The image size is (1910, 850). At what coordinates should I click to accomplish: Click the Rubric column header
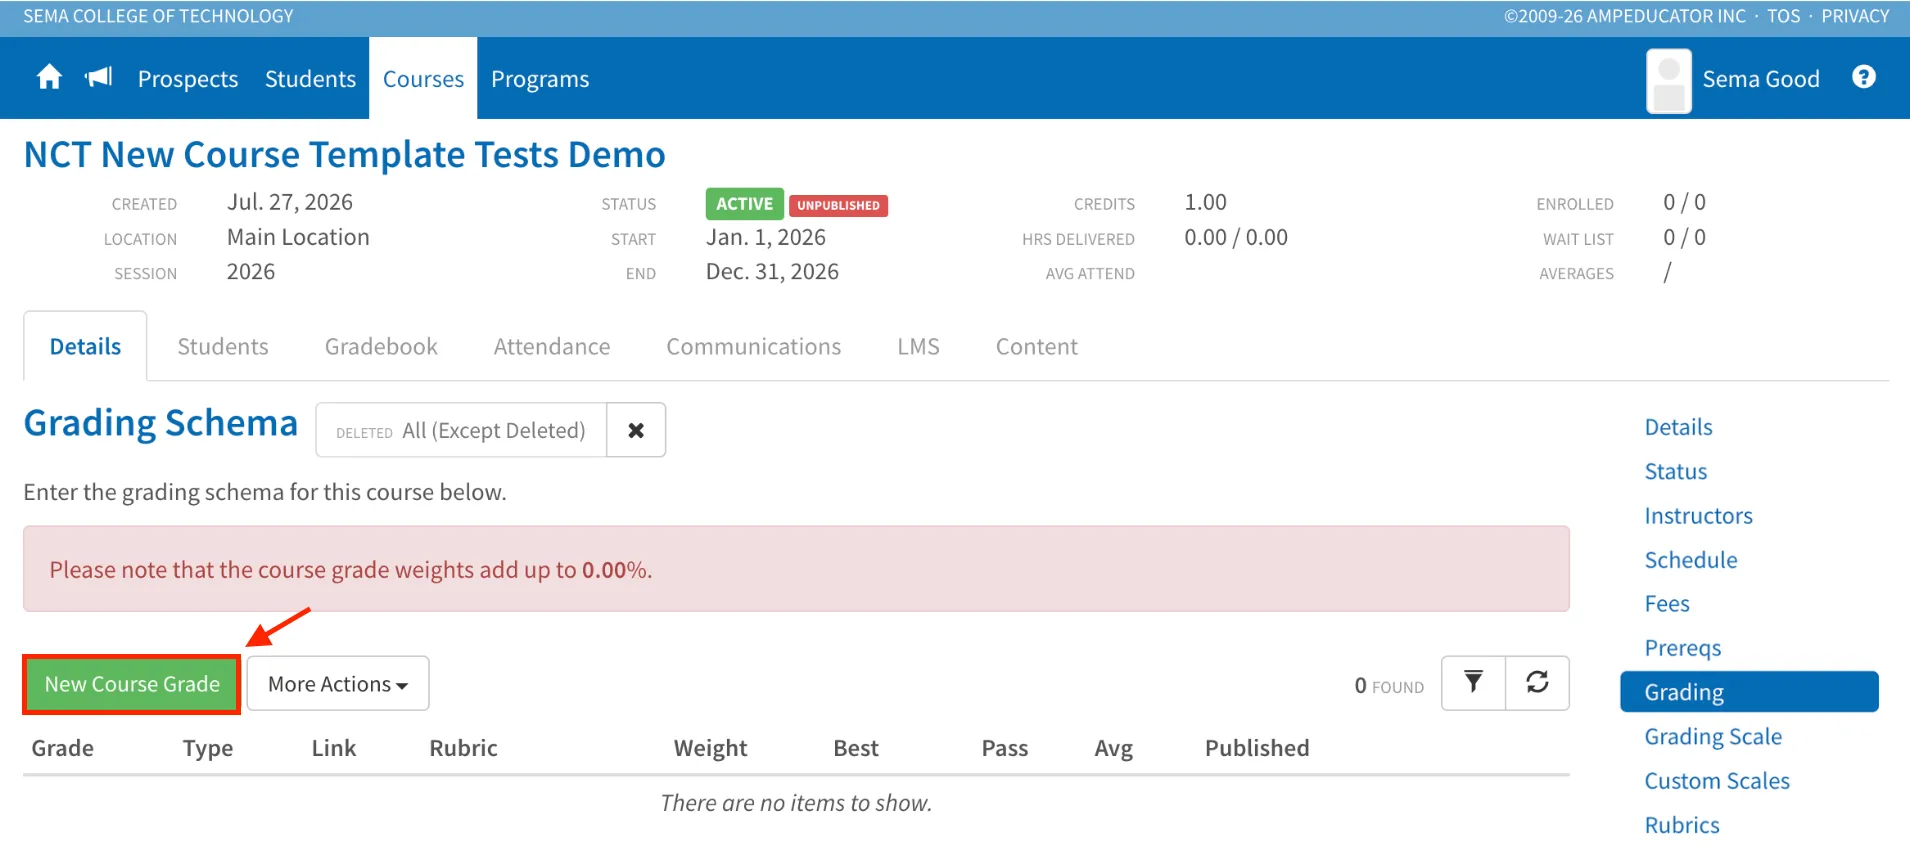pos(463,748)
